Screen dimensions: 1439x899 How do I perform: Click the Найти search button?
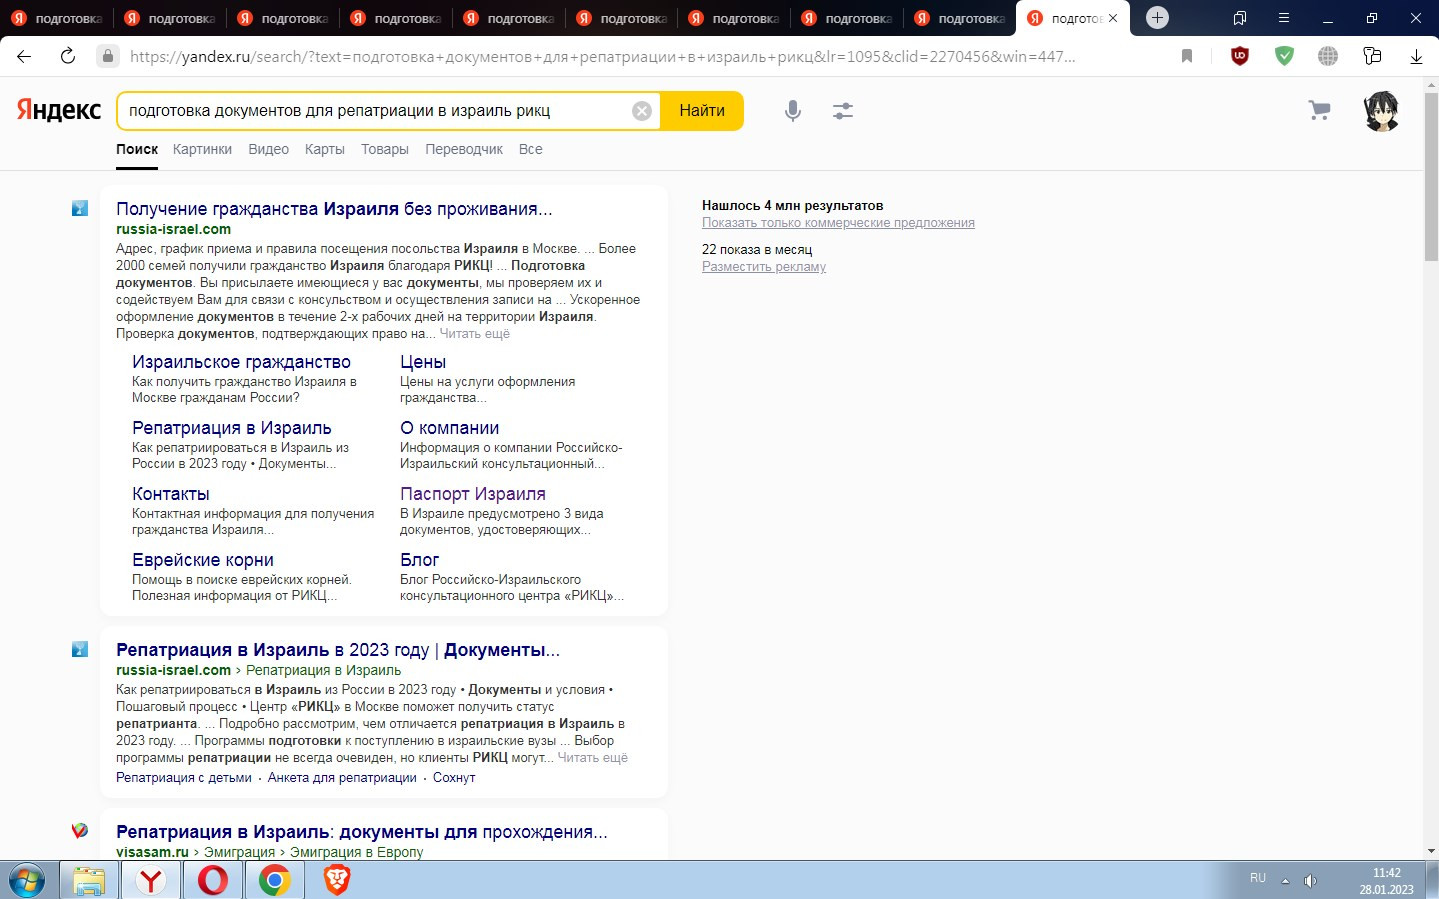702,111
